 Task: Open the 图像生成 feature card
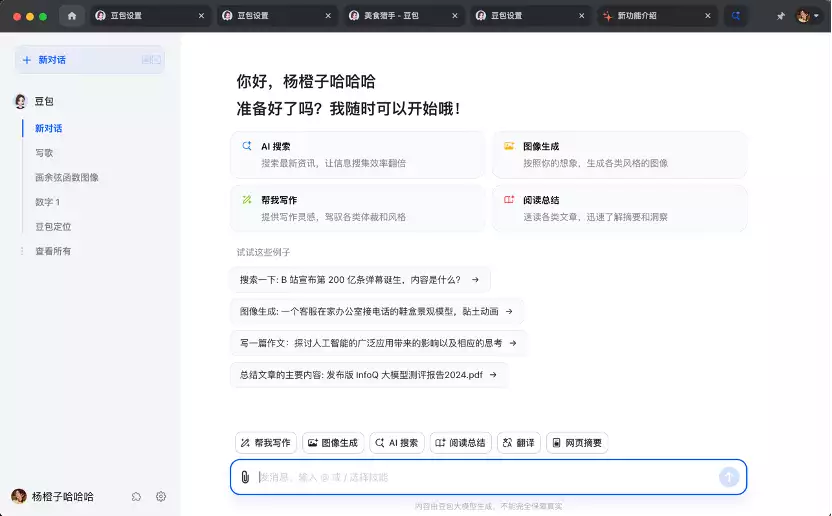tap(620, 154)
